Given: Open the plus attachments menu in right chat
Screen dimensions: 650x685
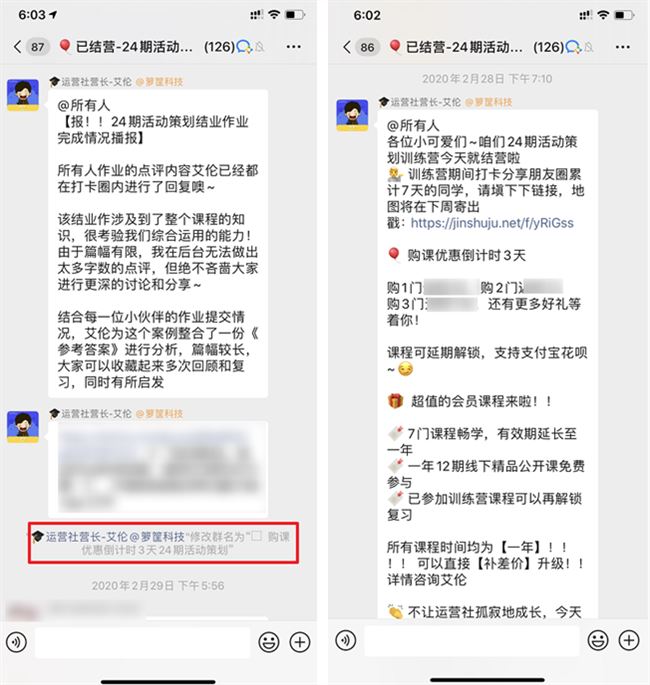Looking at the screenshot, I should [629, 640].
